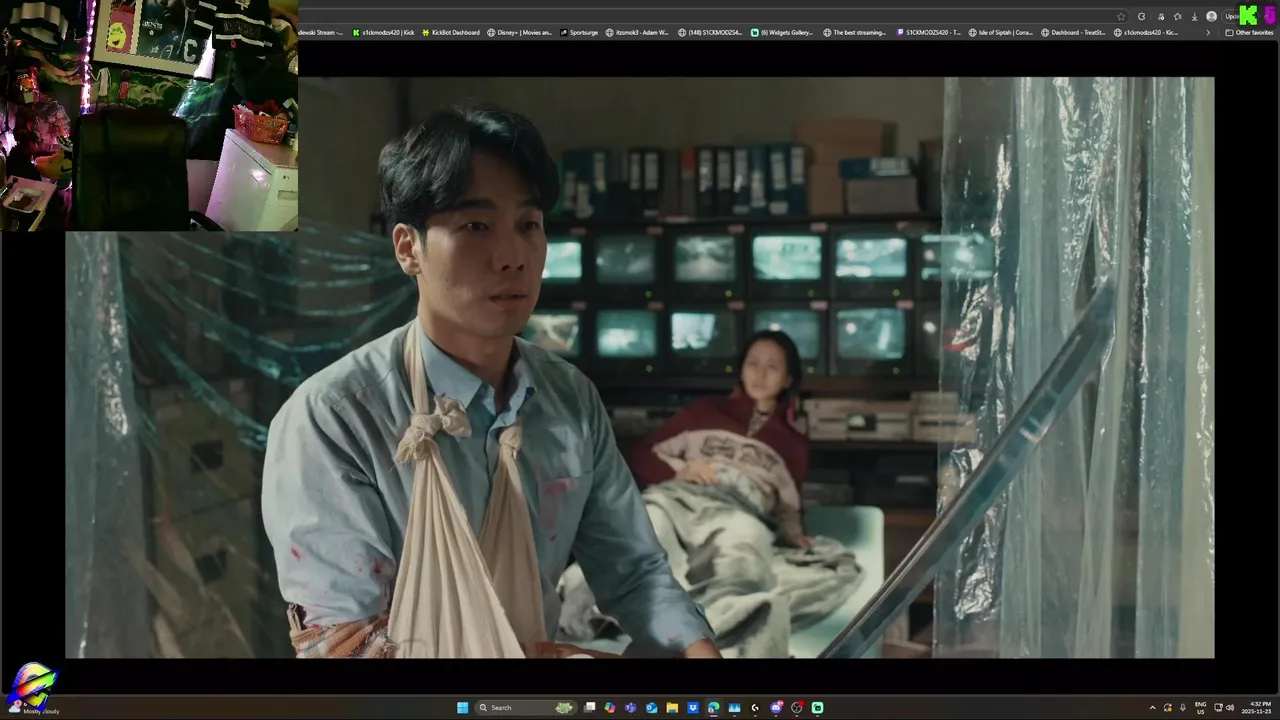Screen dimensions: 1280x720
Task: Click the microphone tray icon
Action: click(x=1183, y=707)
